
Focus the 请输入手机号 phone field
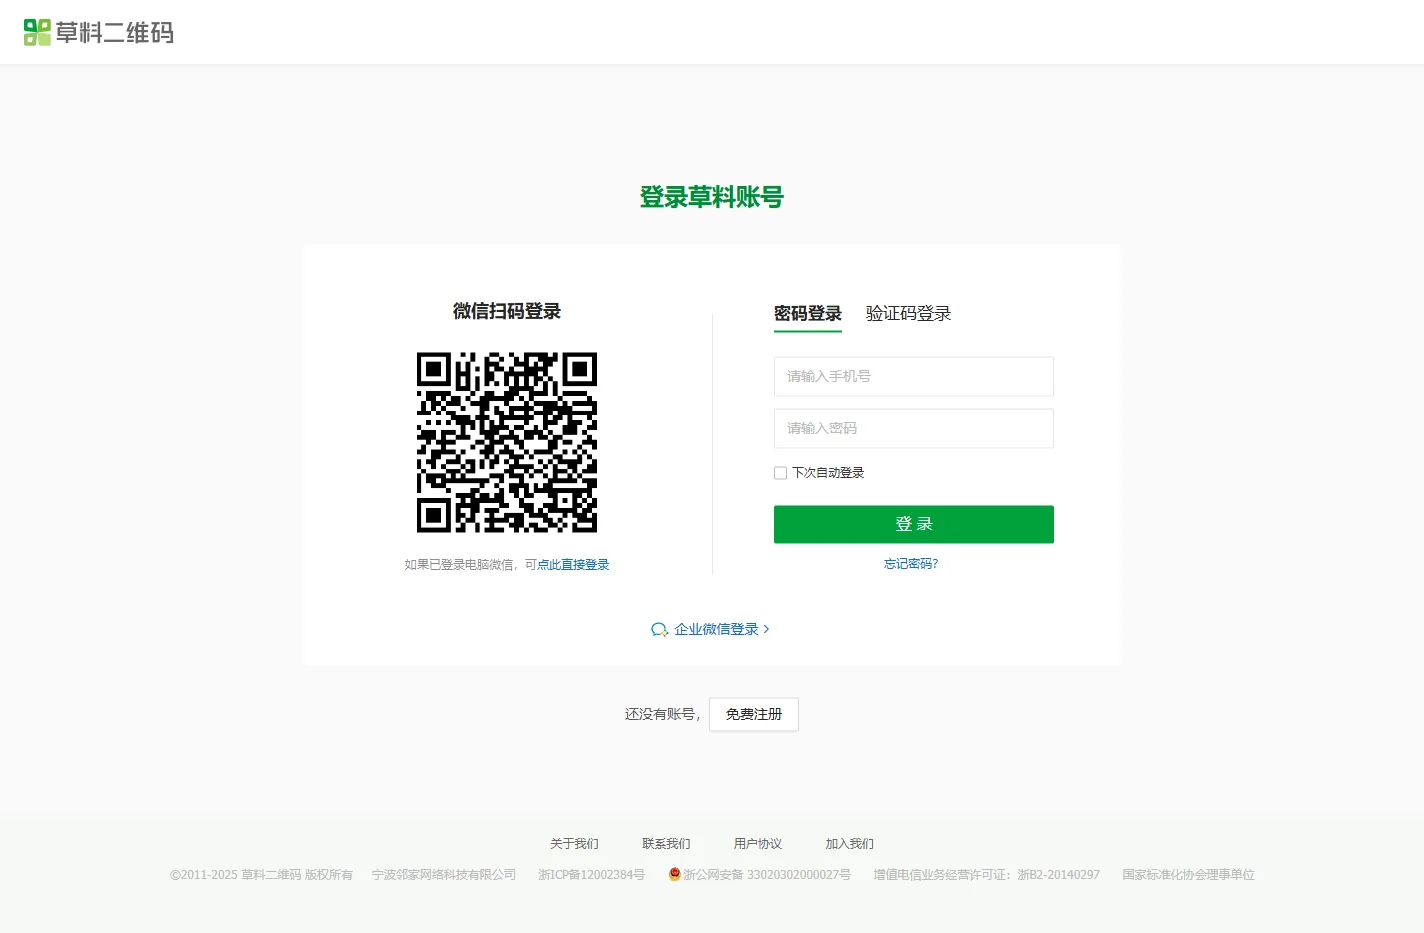[x=914, y=376]
